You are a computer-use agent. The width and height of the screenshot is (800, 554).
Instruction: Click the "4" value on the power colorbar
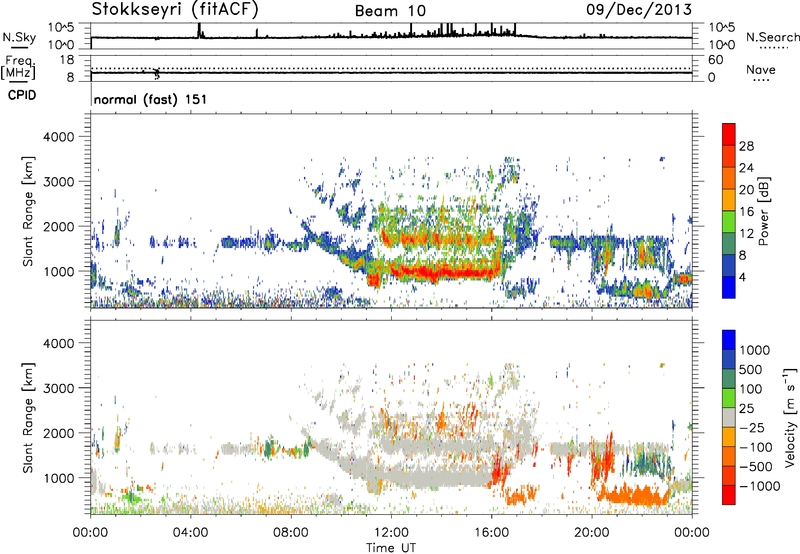(742, 277)
